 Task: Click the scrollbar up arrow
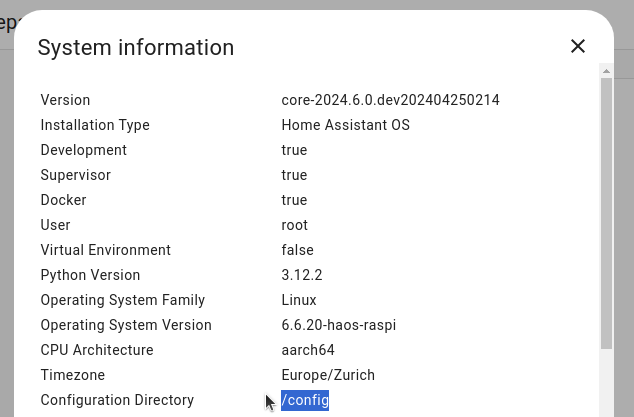pyautogui.click(x=606, y=71)
